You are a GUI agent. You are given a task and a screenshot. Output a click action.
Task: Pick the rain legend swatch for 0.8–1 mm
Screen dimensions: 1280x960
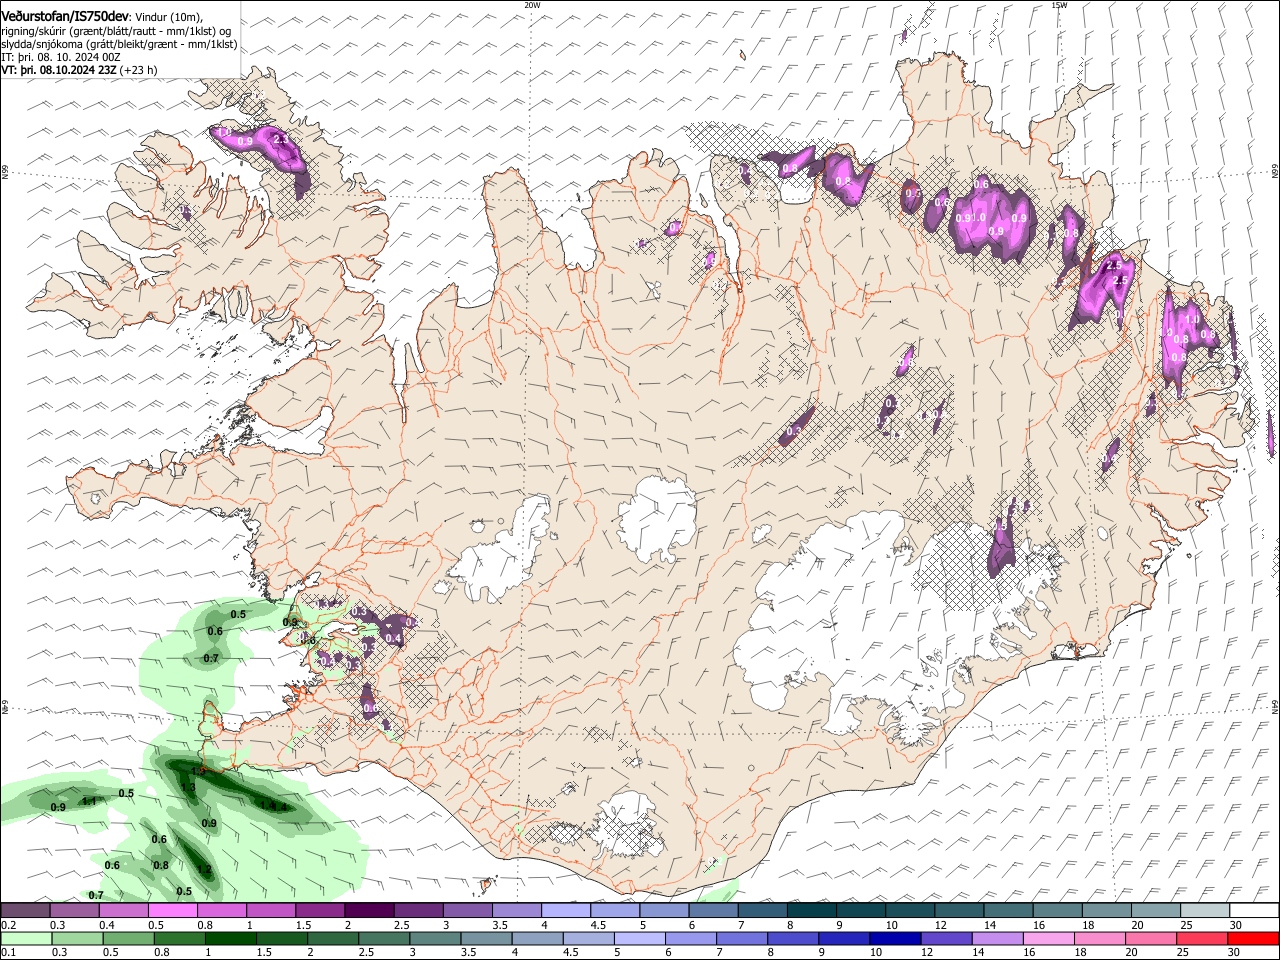[179, 938]
